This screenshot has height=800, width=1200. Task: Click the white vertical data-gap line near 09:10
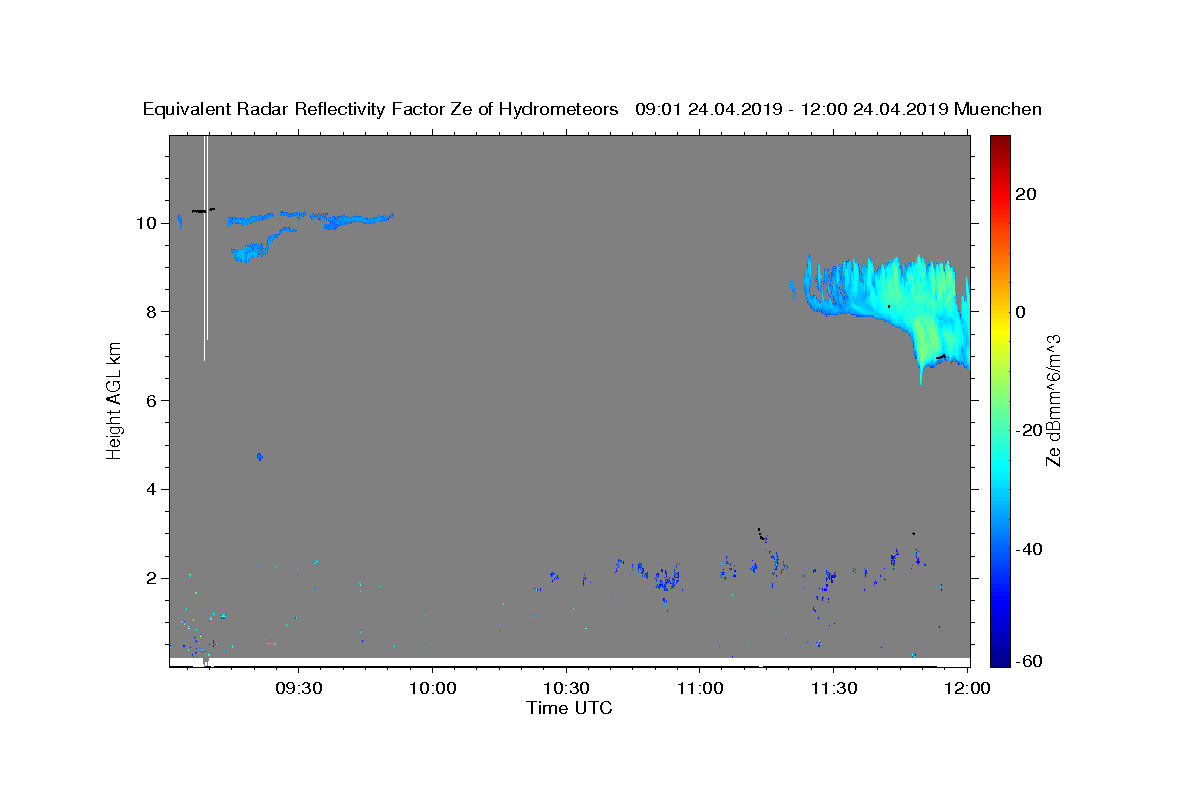pos(205,248)
